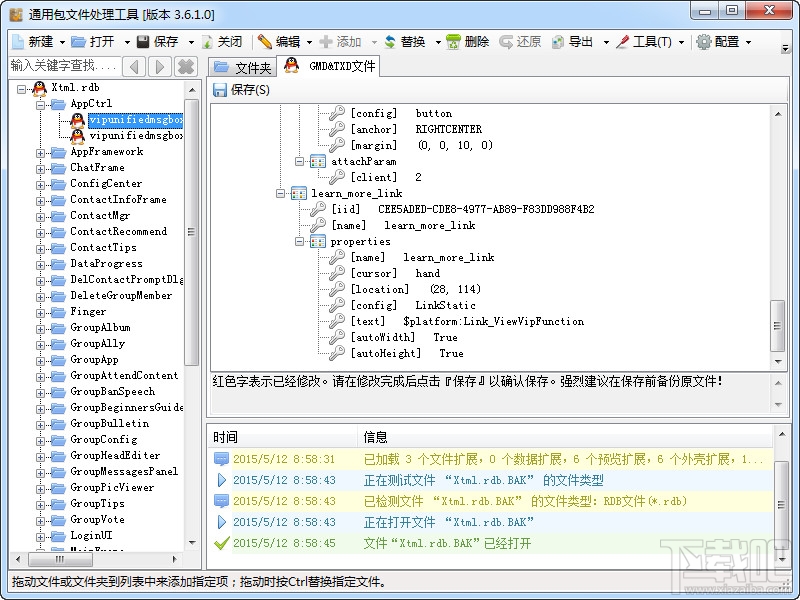Image resolution: width=800 pixels, height=600 pixels.
Task: Open the 配置 (Settings) gear menu
Action: [718, 42]
